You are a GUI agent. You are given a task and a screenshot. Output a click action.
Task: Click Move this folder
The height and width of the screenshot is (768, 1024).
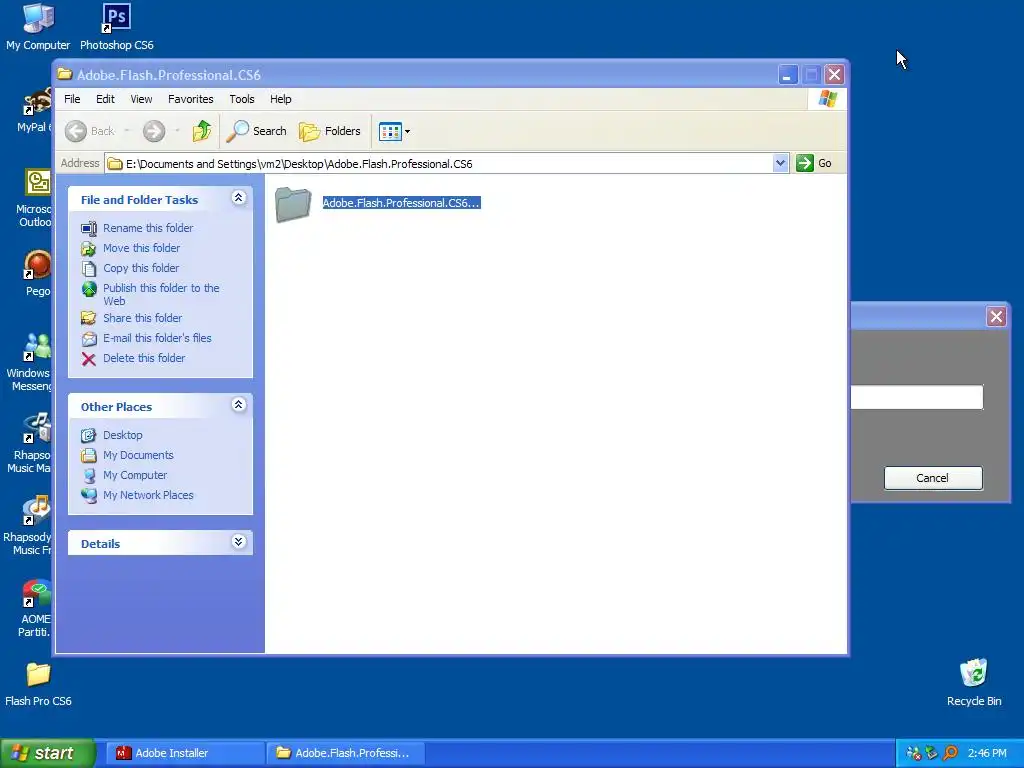[x=142, y=248]
